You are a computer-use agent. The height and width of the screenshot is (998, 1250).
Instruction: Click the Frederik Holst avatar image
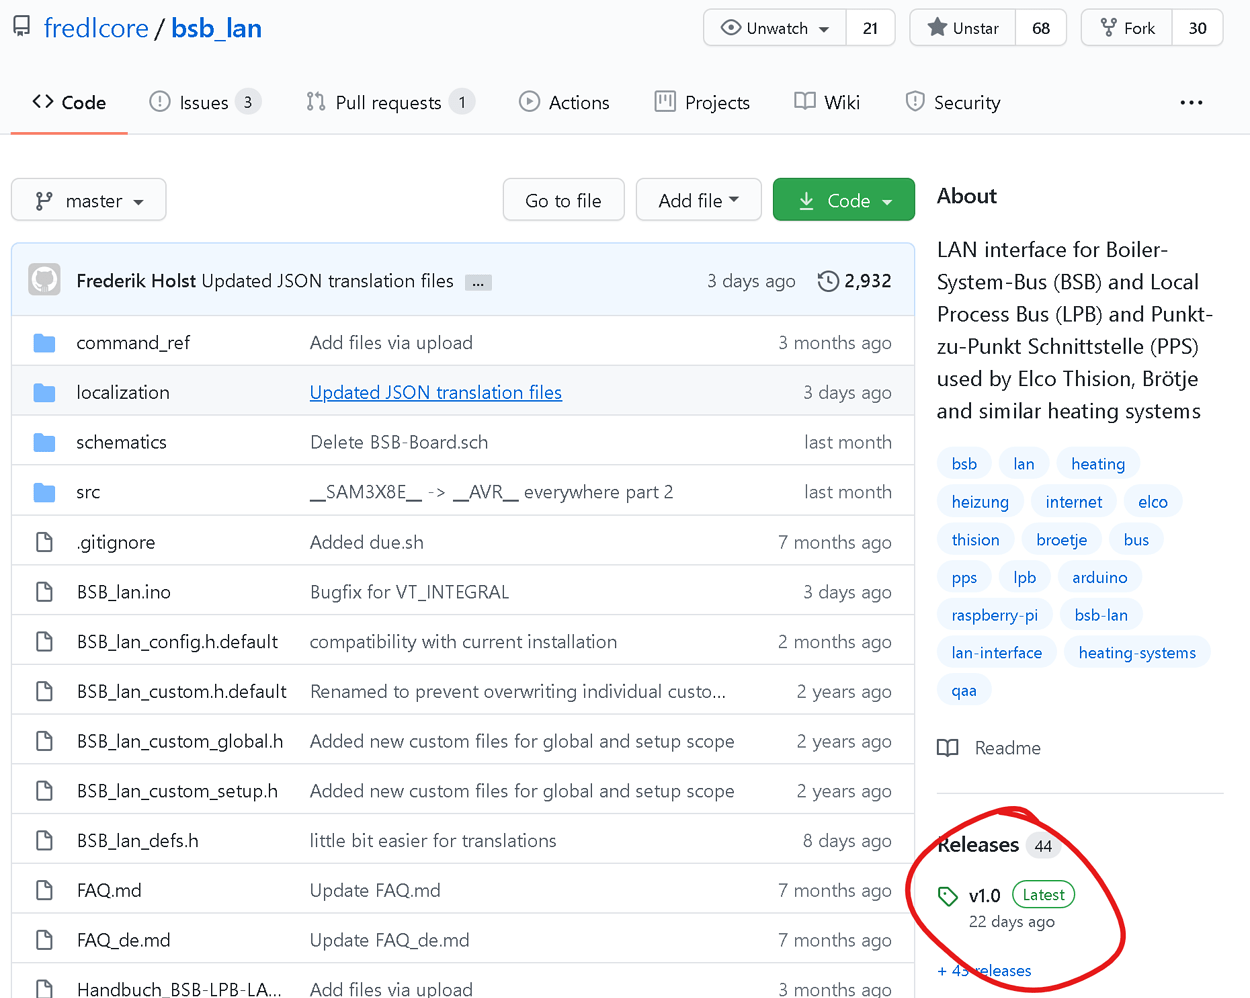[44, 281]
